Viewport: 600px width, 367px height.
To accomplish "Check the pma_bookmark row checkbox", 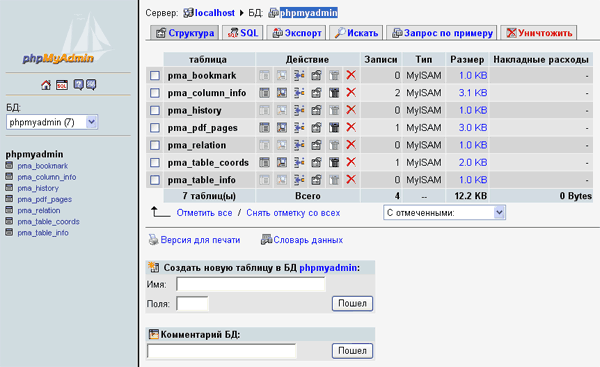I will [155, 75].
